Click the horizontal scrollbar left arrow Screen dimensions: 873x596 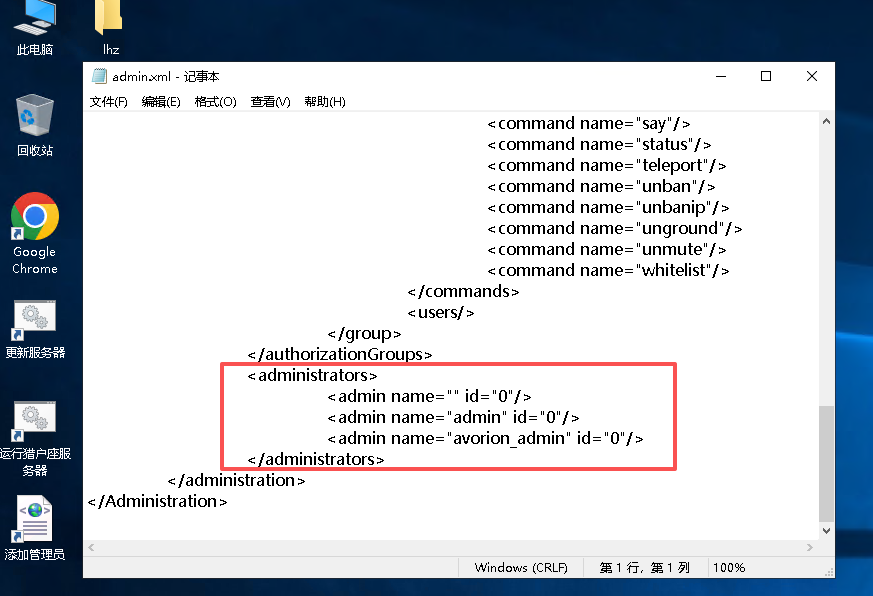click(91, 548)
